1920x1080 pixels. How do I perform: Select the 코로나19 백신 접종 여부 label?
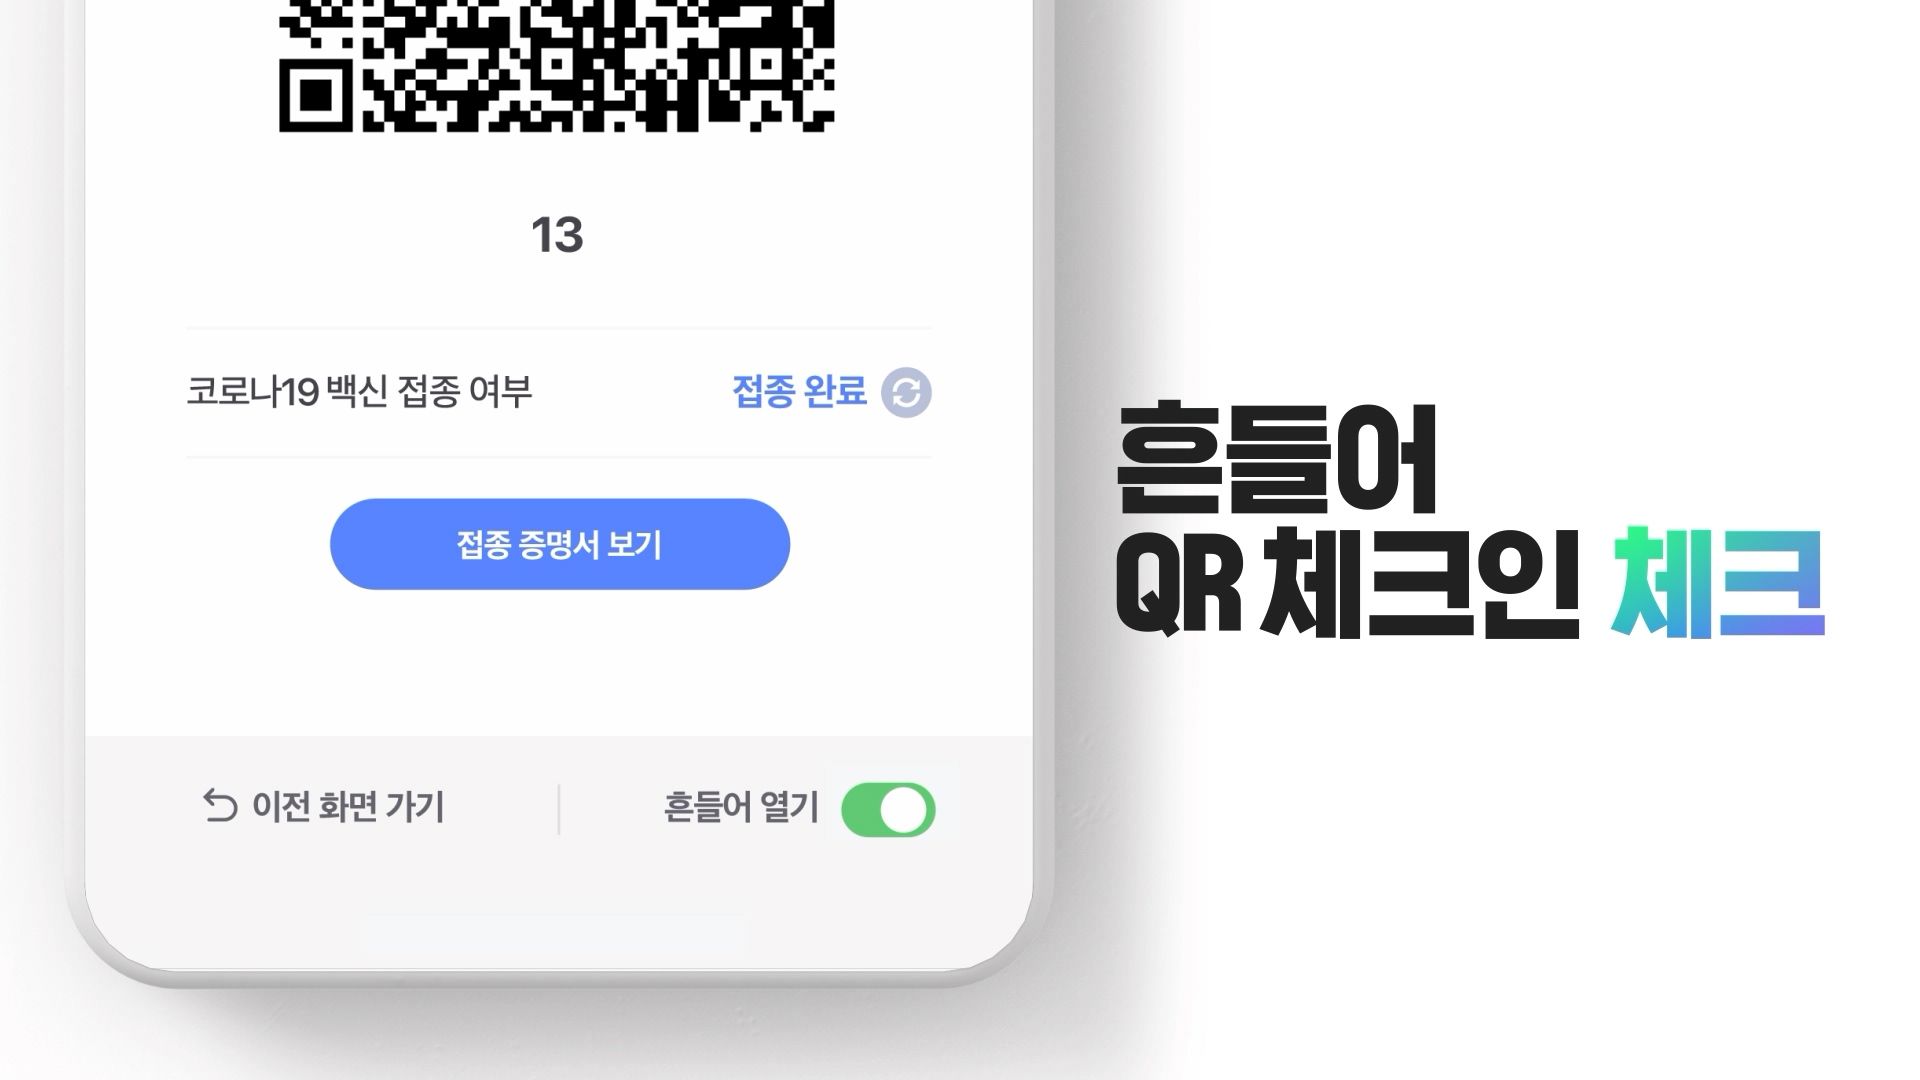click(359, 391)
